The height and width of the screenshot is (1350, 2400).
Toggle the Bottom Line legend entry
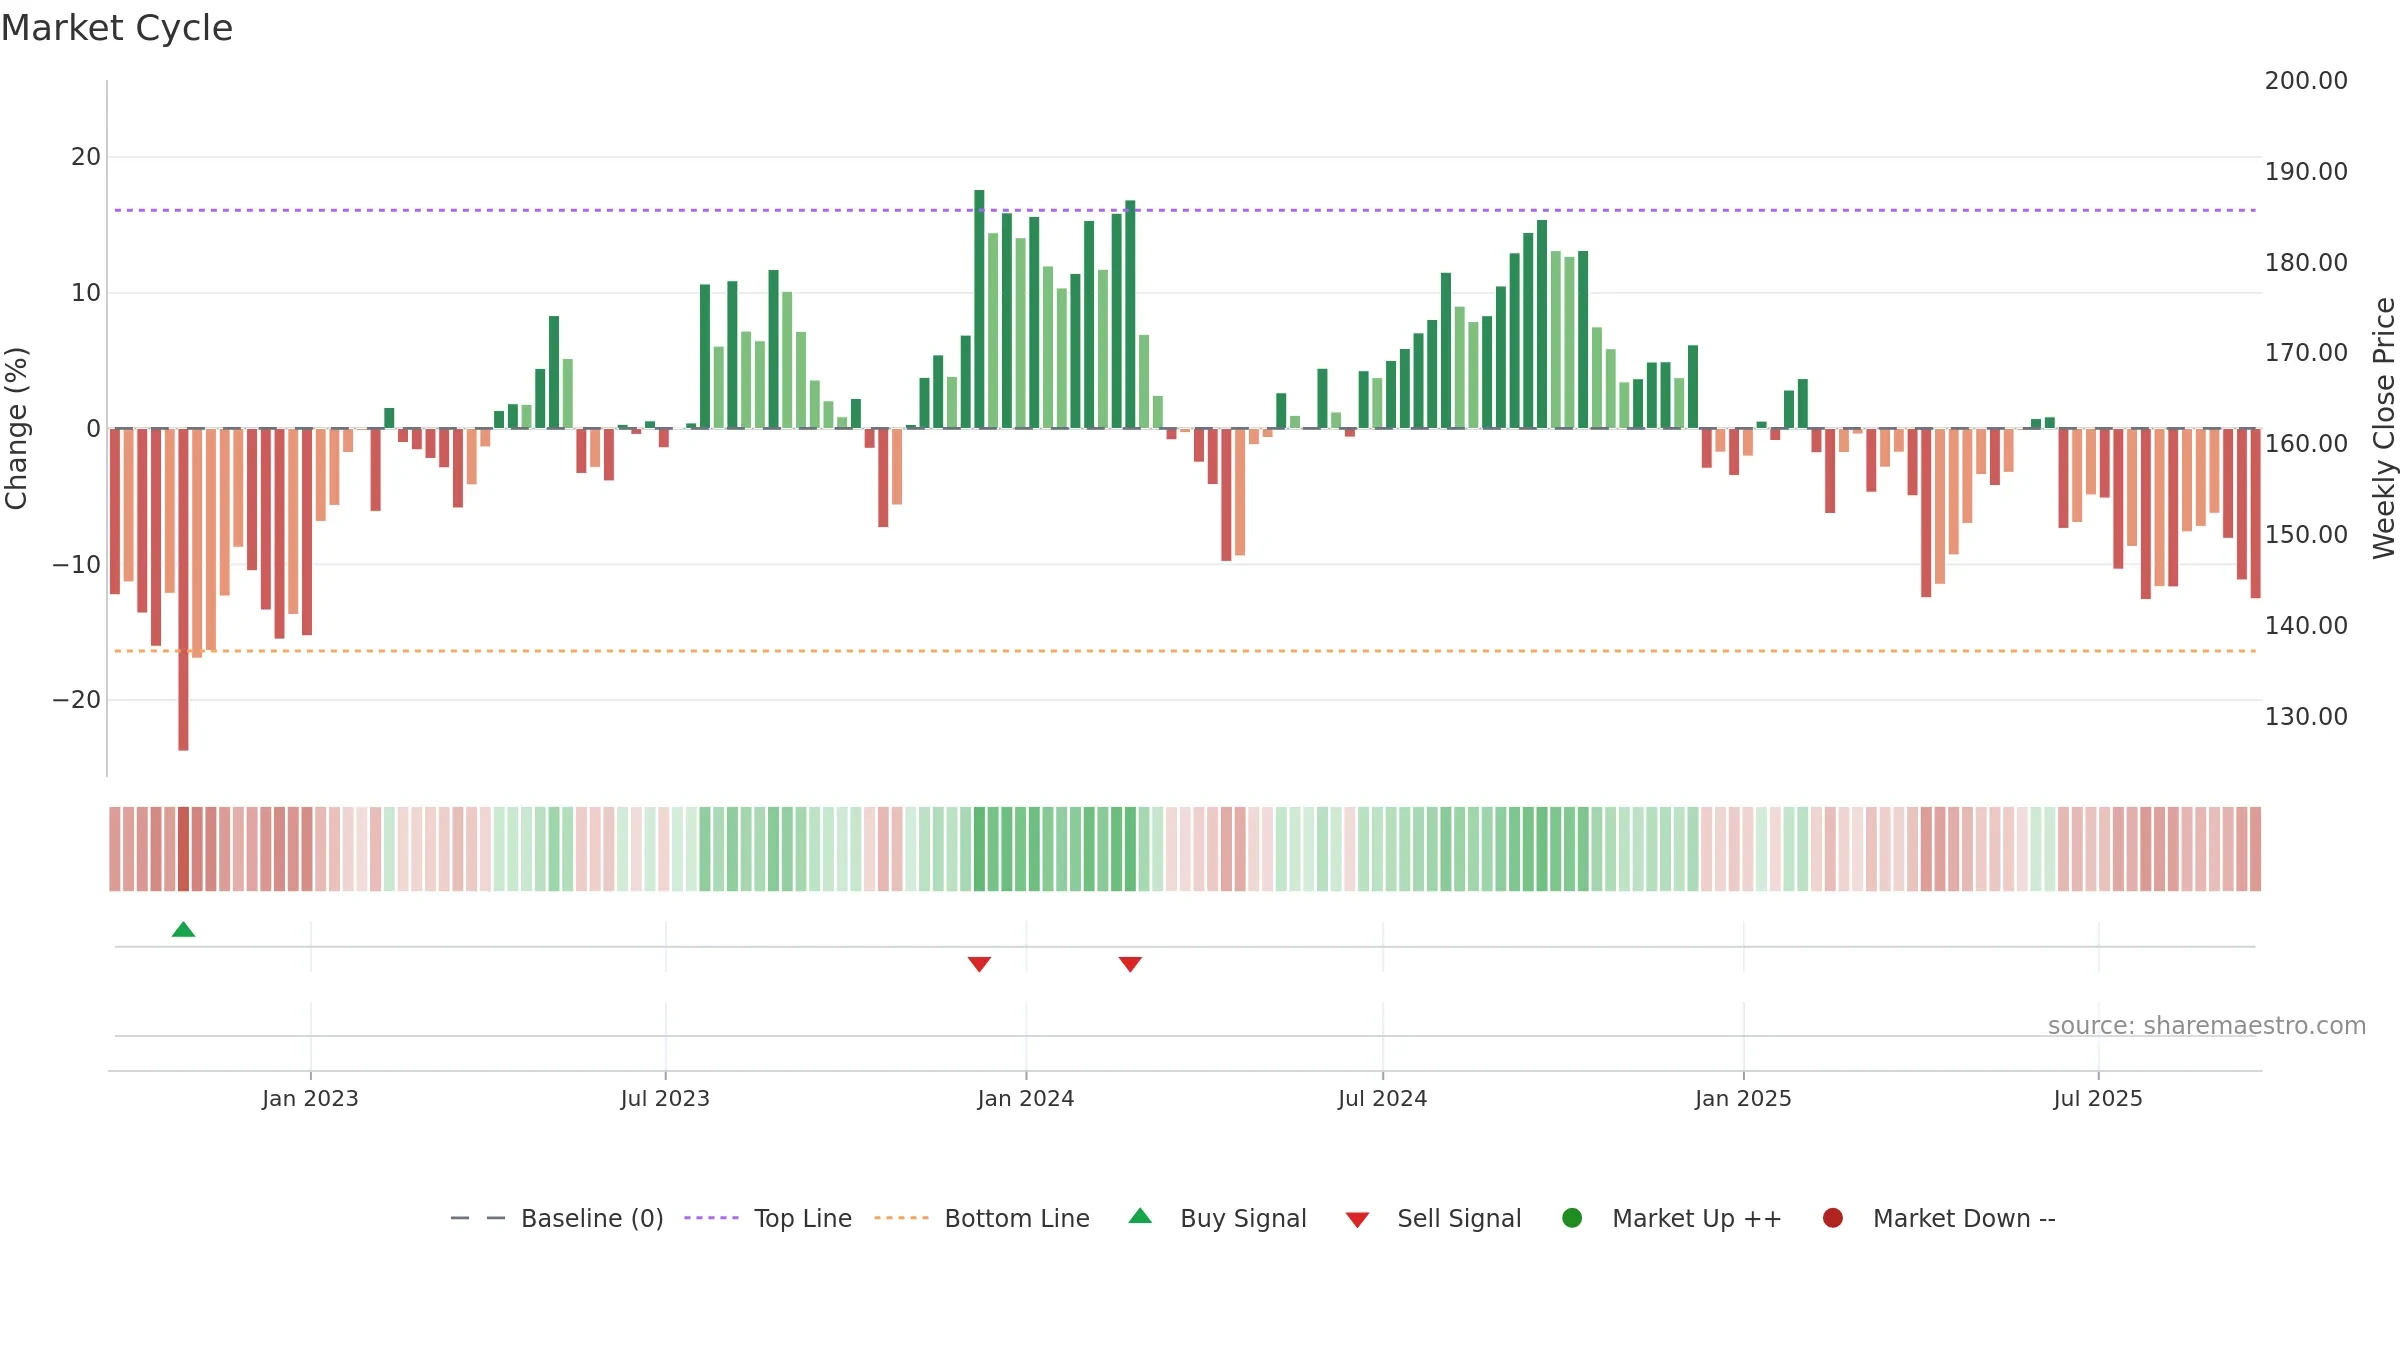coord(982,1219)
